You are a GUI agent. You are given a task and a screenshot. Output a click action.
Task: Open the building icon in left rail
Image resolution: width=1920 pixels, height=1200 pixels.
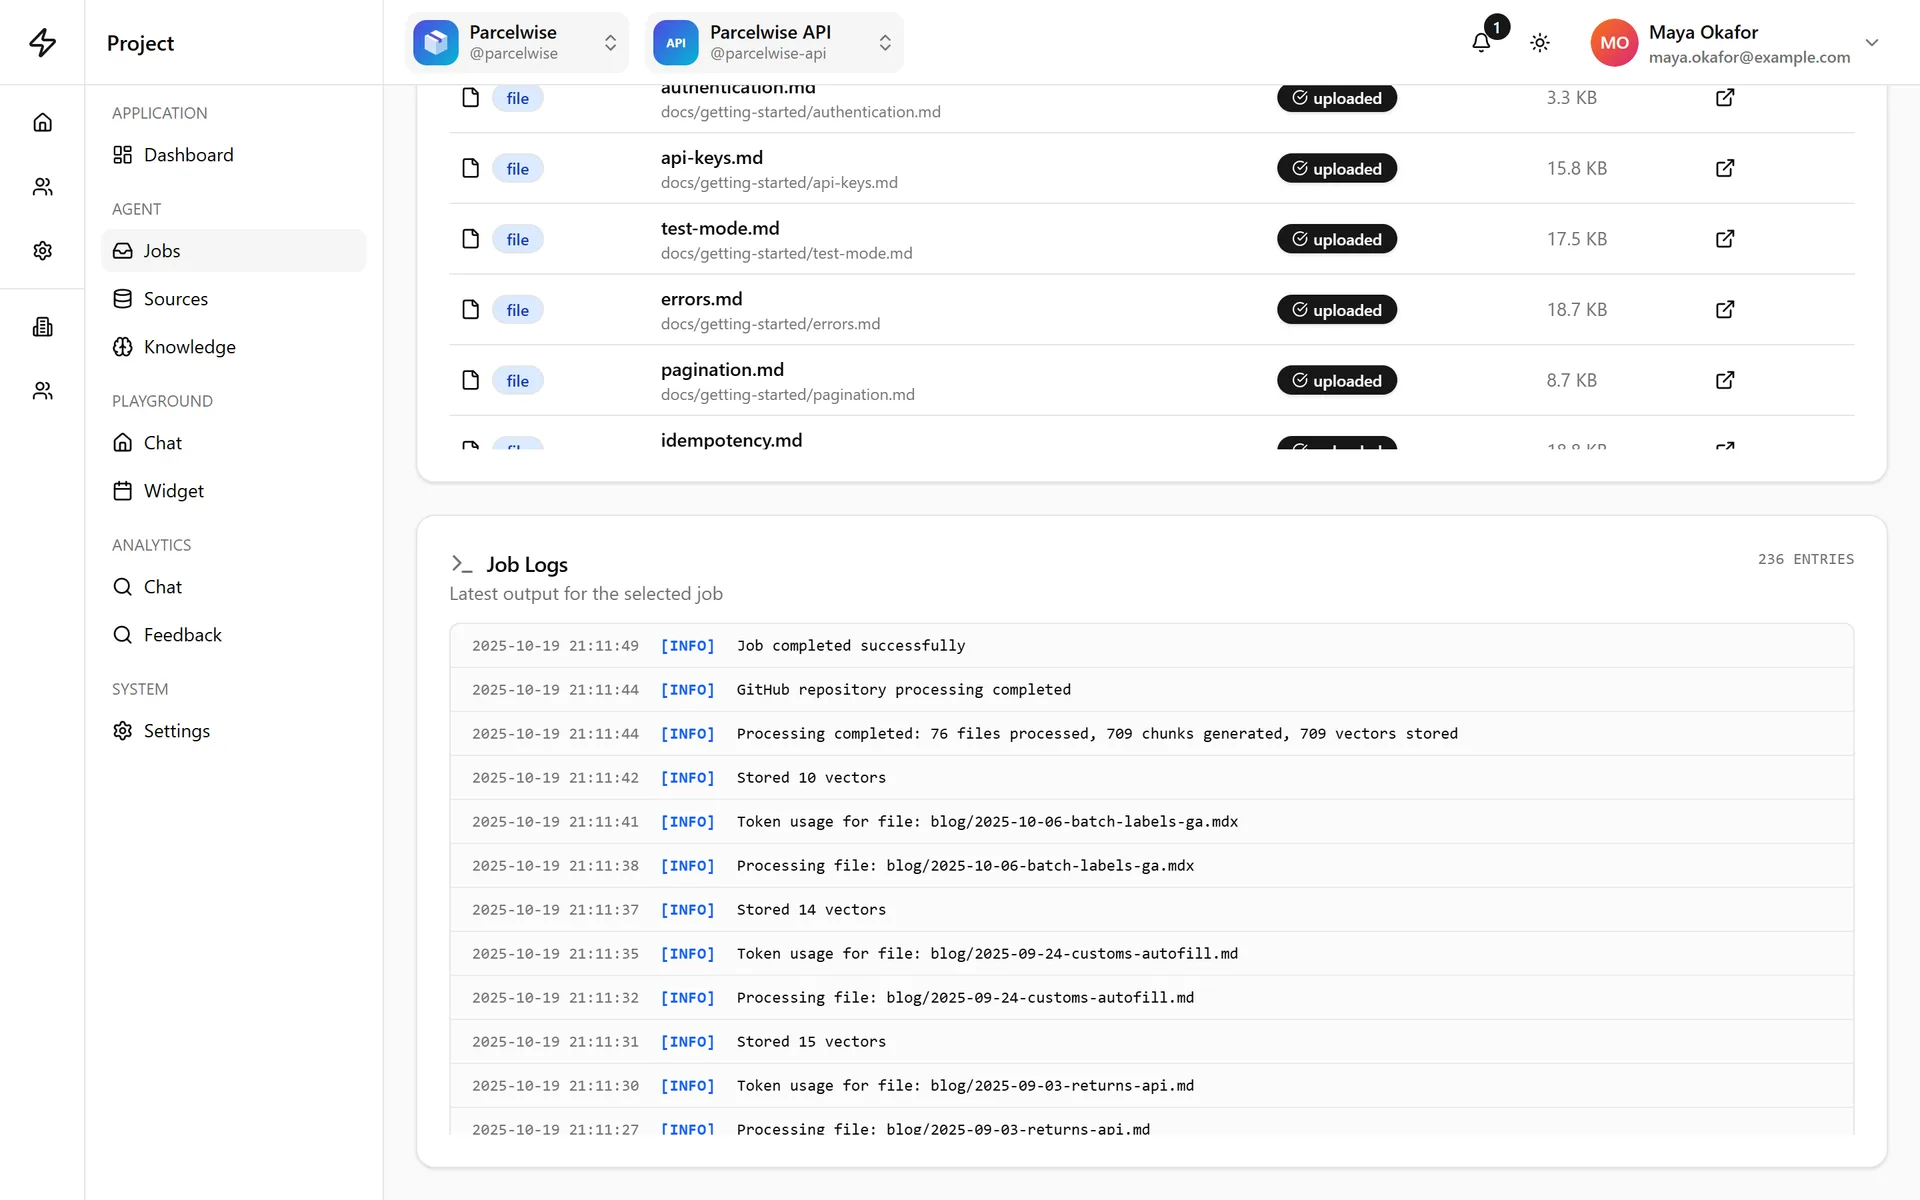[x=42, y=327]
